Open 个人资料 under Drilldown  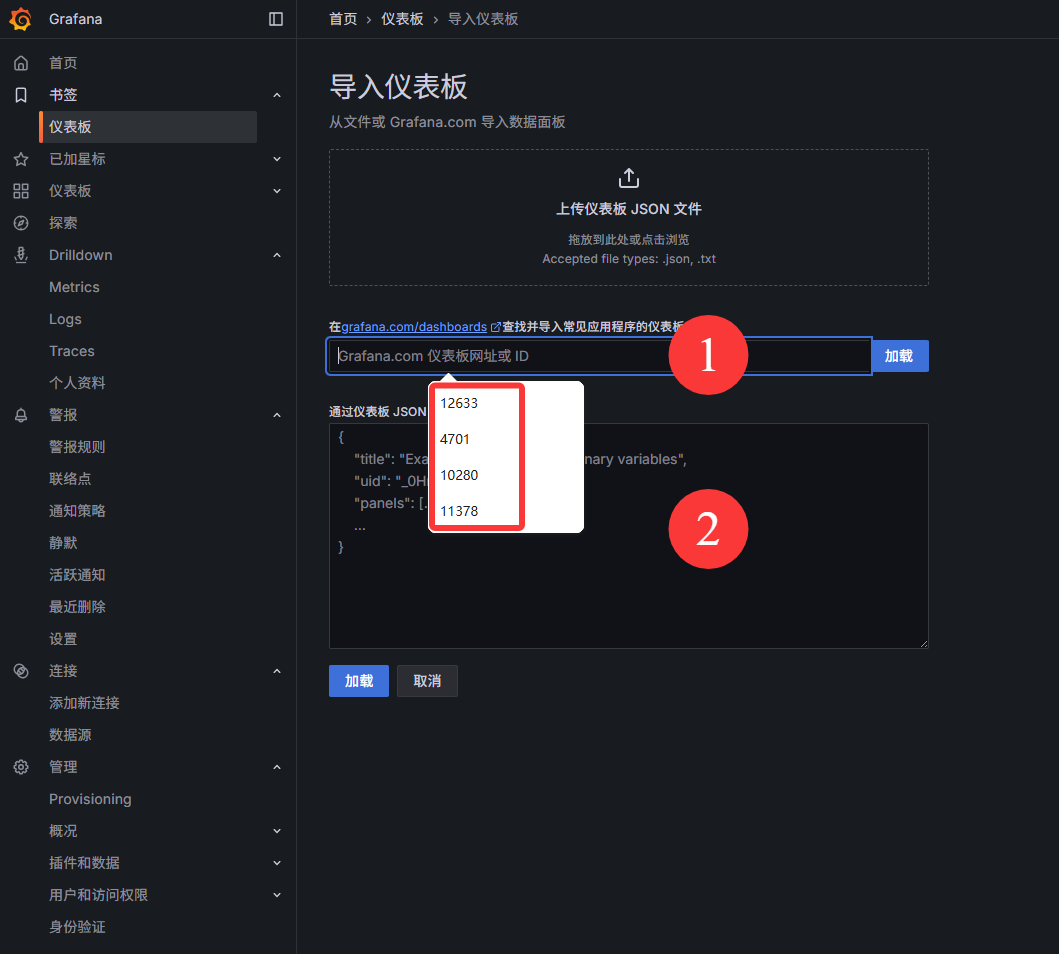[77, 383]
